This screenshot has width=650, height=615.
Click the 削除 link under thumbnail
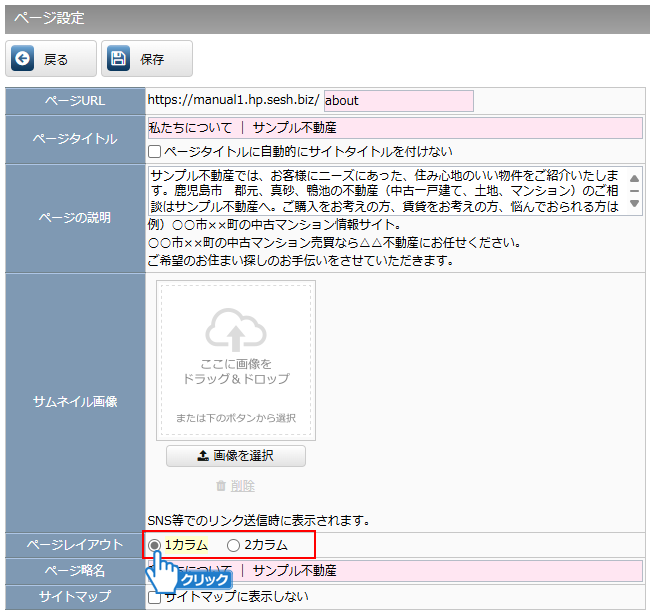pyautogui.click(x=241, y=486)
